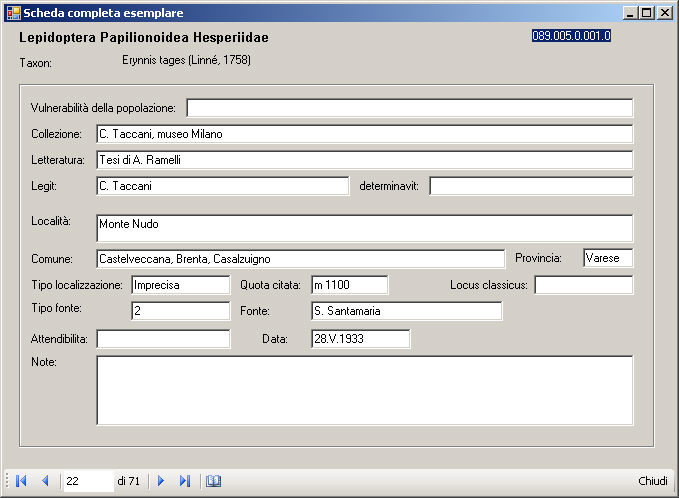Click the Tipo fonte field showing 2

pos(181,311)
